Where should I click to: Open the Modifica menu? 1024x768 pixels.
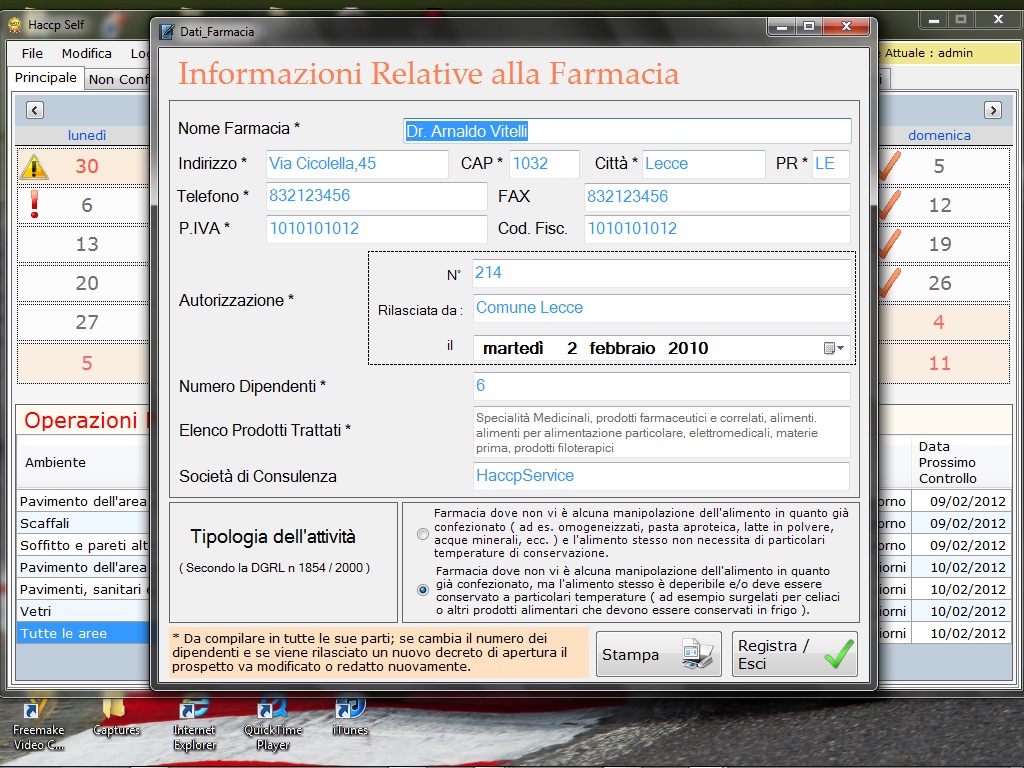pyautogui.click(x=86, y=53)
